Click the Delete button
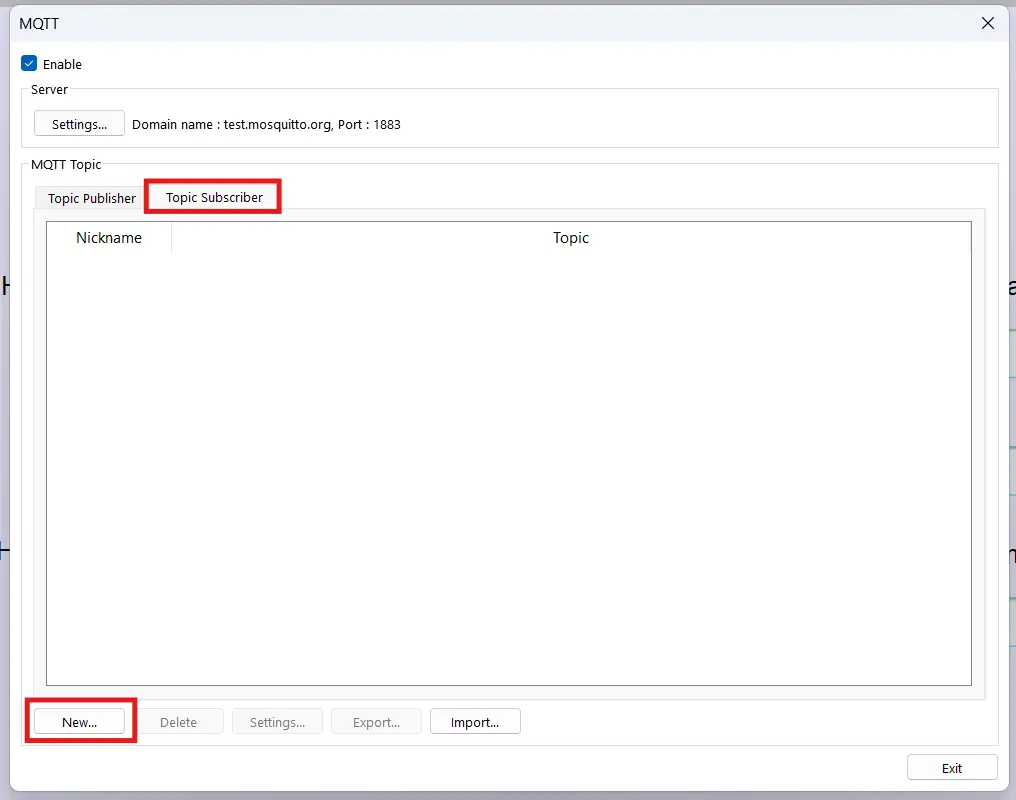This screenshot has width=1016, height=800. (181, 720)
